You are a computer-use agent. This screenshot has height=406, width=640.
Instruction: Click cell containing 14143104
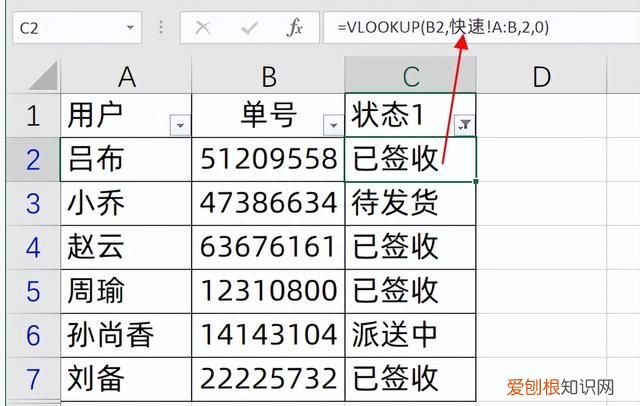coord(268,335)
